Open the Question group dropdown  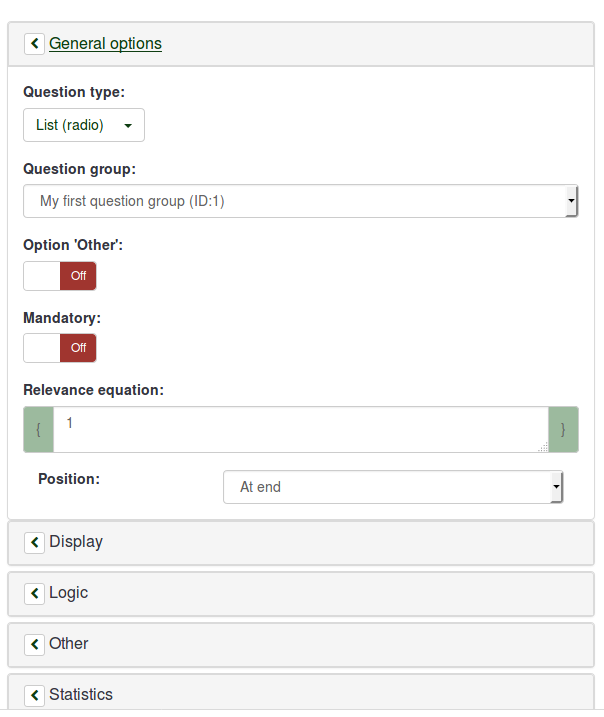click(x=300, y=201)
